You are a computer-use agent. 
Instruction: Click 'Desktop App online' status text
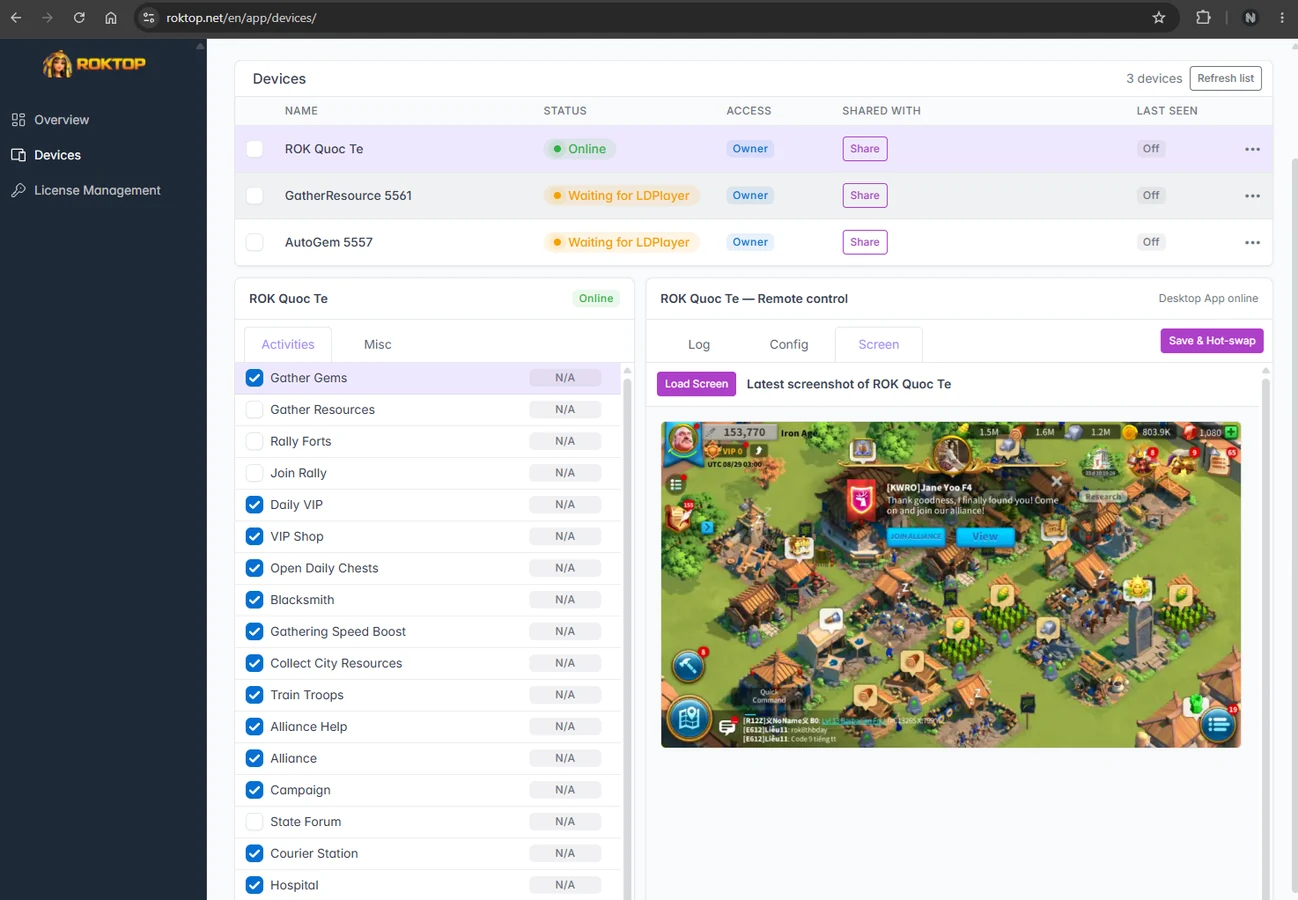click(x=1208, y=298)
